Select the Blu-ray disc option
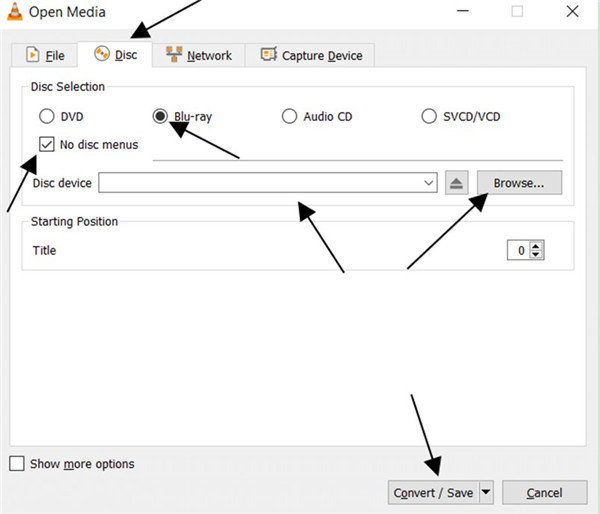Image resolution: width=600 pixels, height=514 pixels. 160,117
